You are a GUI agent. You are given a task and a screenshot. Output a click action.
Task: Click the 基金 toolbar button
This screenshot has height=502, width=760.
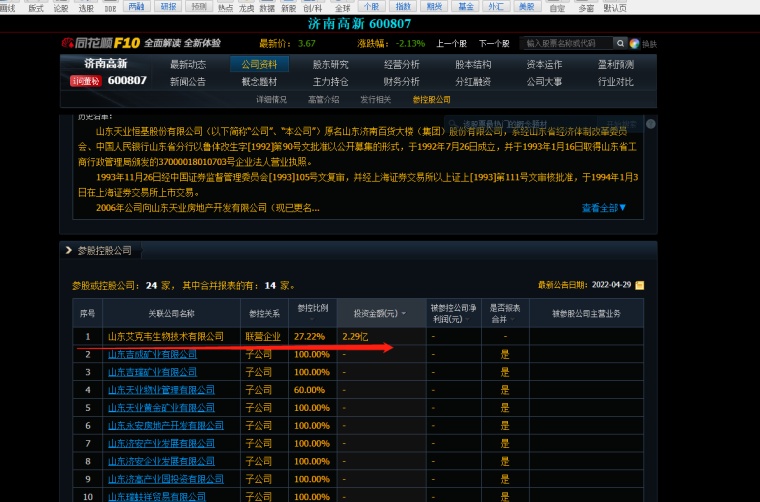click(465, 6)
